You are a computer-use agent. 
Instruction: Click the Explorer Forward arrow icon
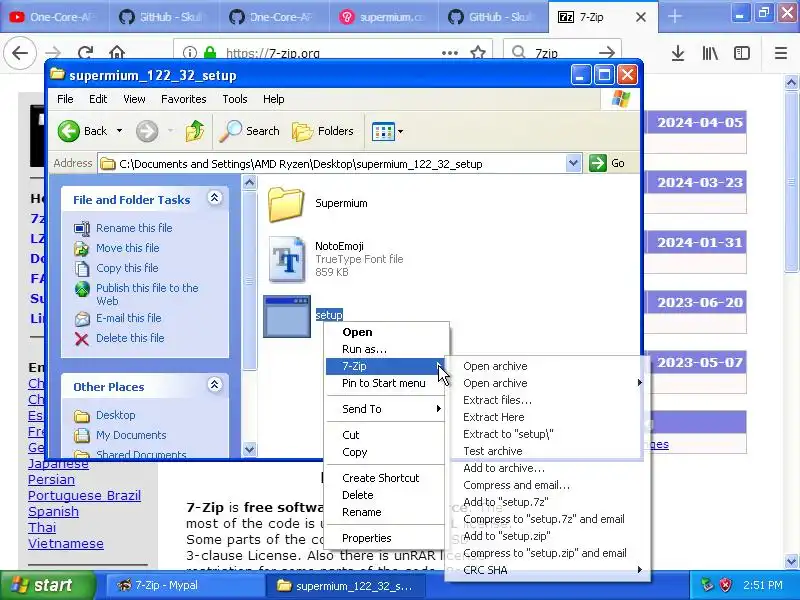(x=147, y=131)
